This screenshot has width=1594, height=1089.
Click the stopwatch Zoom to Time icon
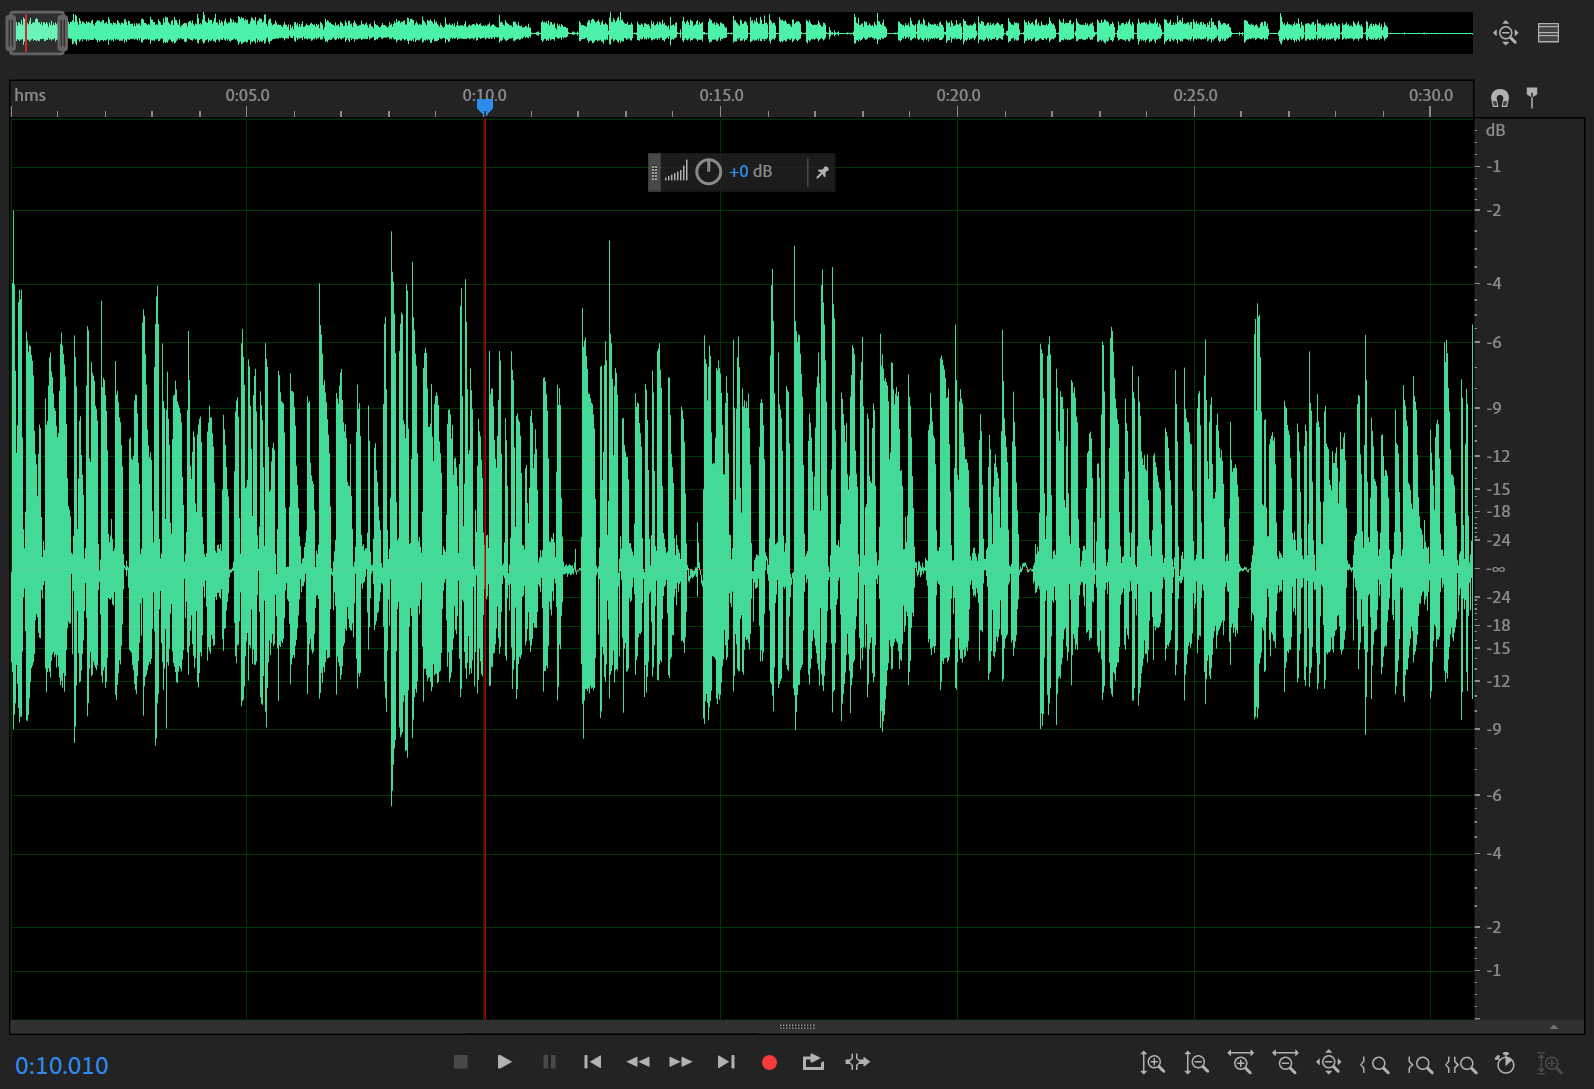(x=1505, y=1063)
